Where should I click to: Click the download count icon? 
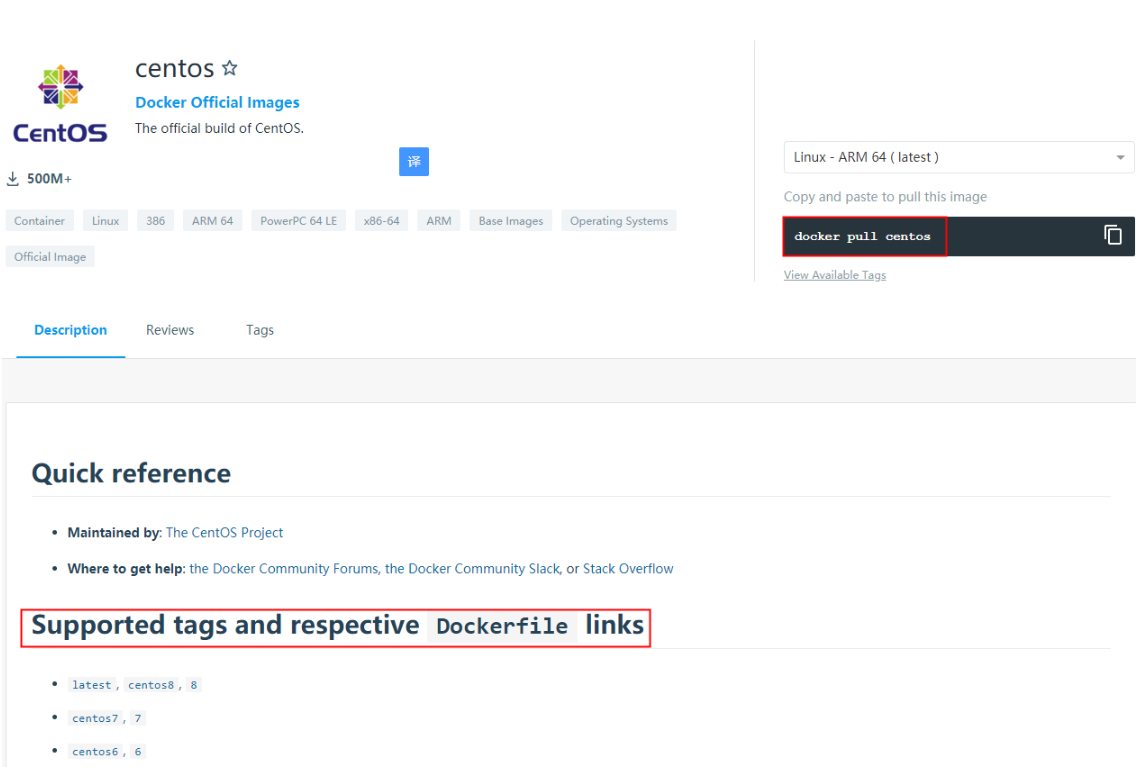click(x=12, y=179)
